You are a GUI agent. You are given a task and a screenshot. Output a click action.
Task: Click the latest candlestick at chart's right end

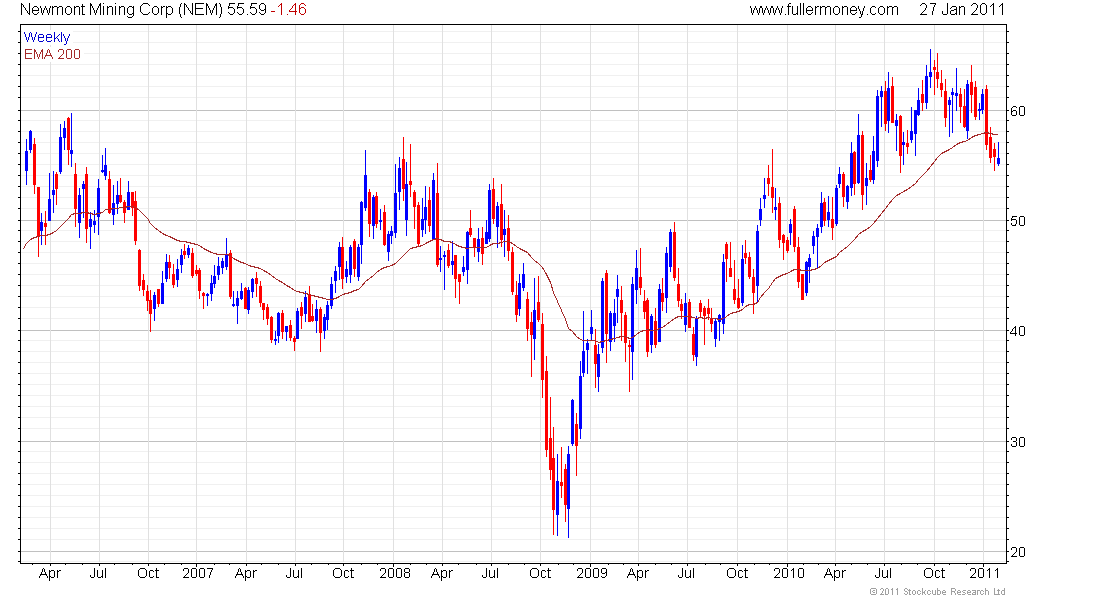click(998, 159)
